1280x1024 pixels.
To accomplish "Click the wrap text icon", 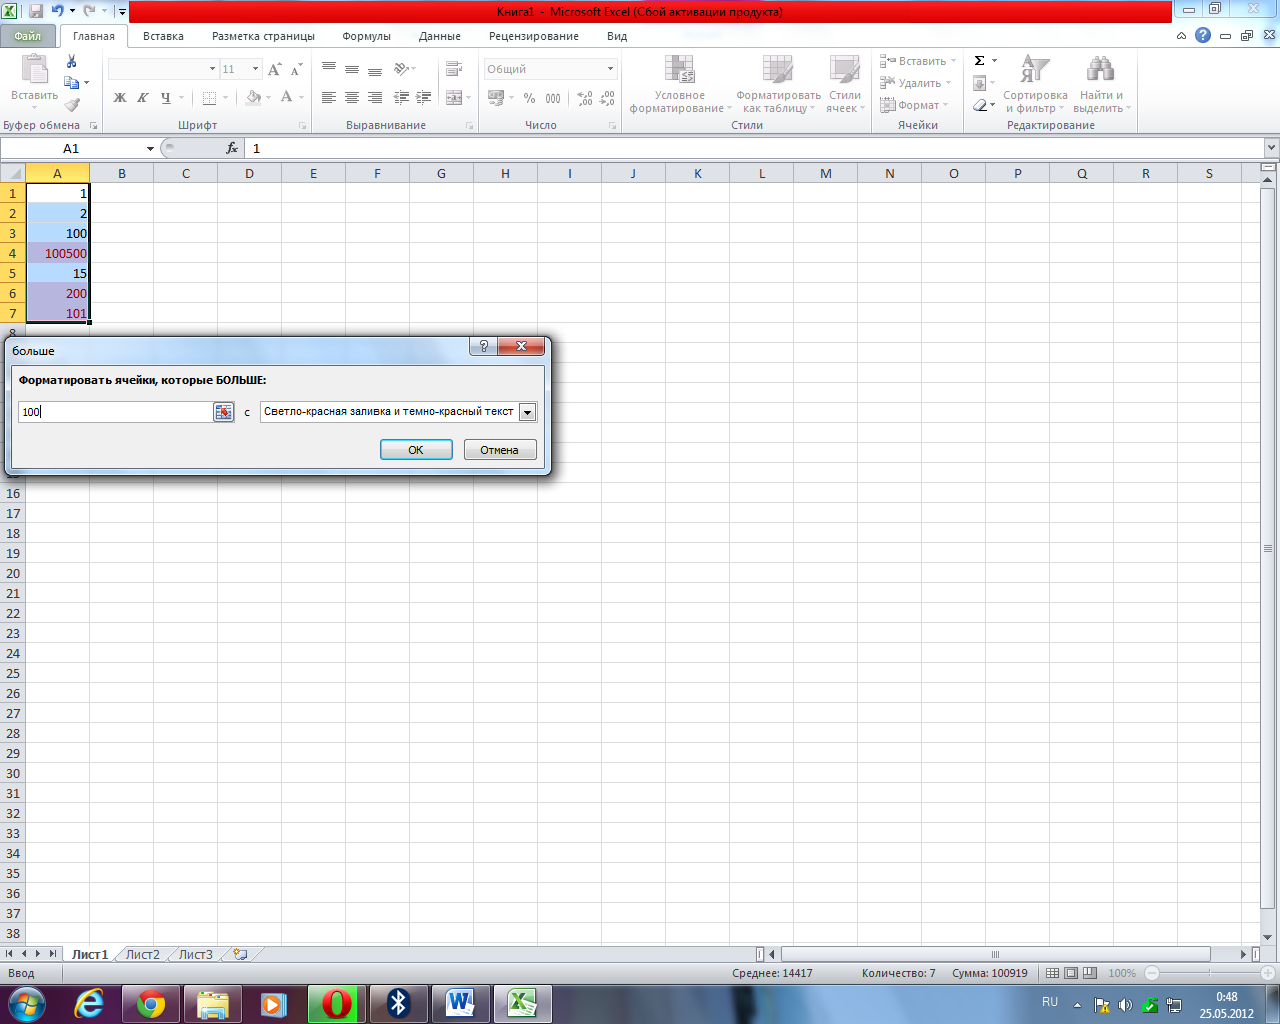I will [x=454, y=69].
